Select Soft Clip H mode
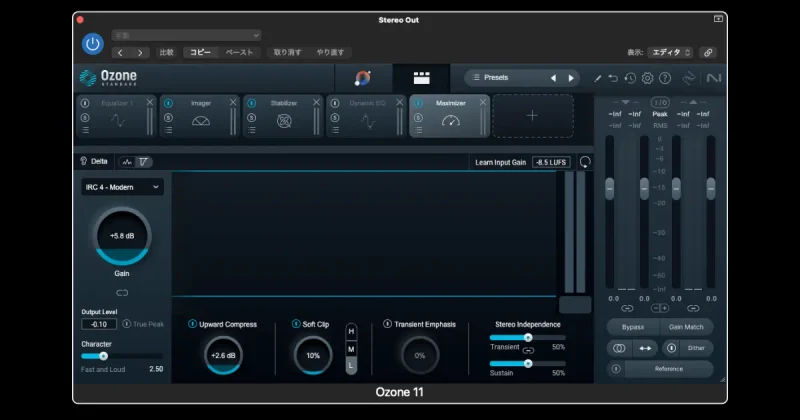Image resolution: width=800 pixels, height=420 pixels. coord(351,332)
